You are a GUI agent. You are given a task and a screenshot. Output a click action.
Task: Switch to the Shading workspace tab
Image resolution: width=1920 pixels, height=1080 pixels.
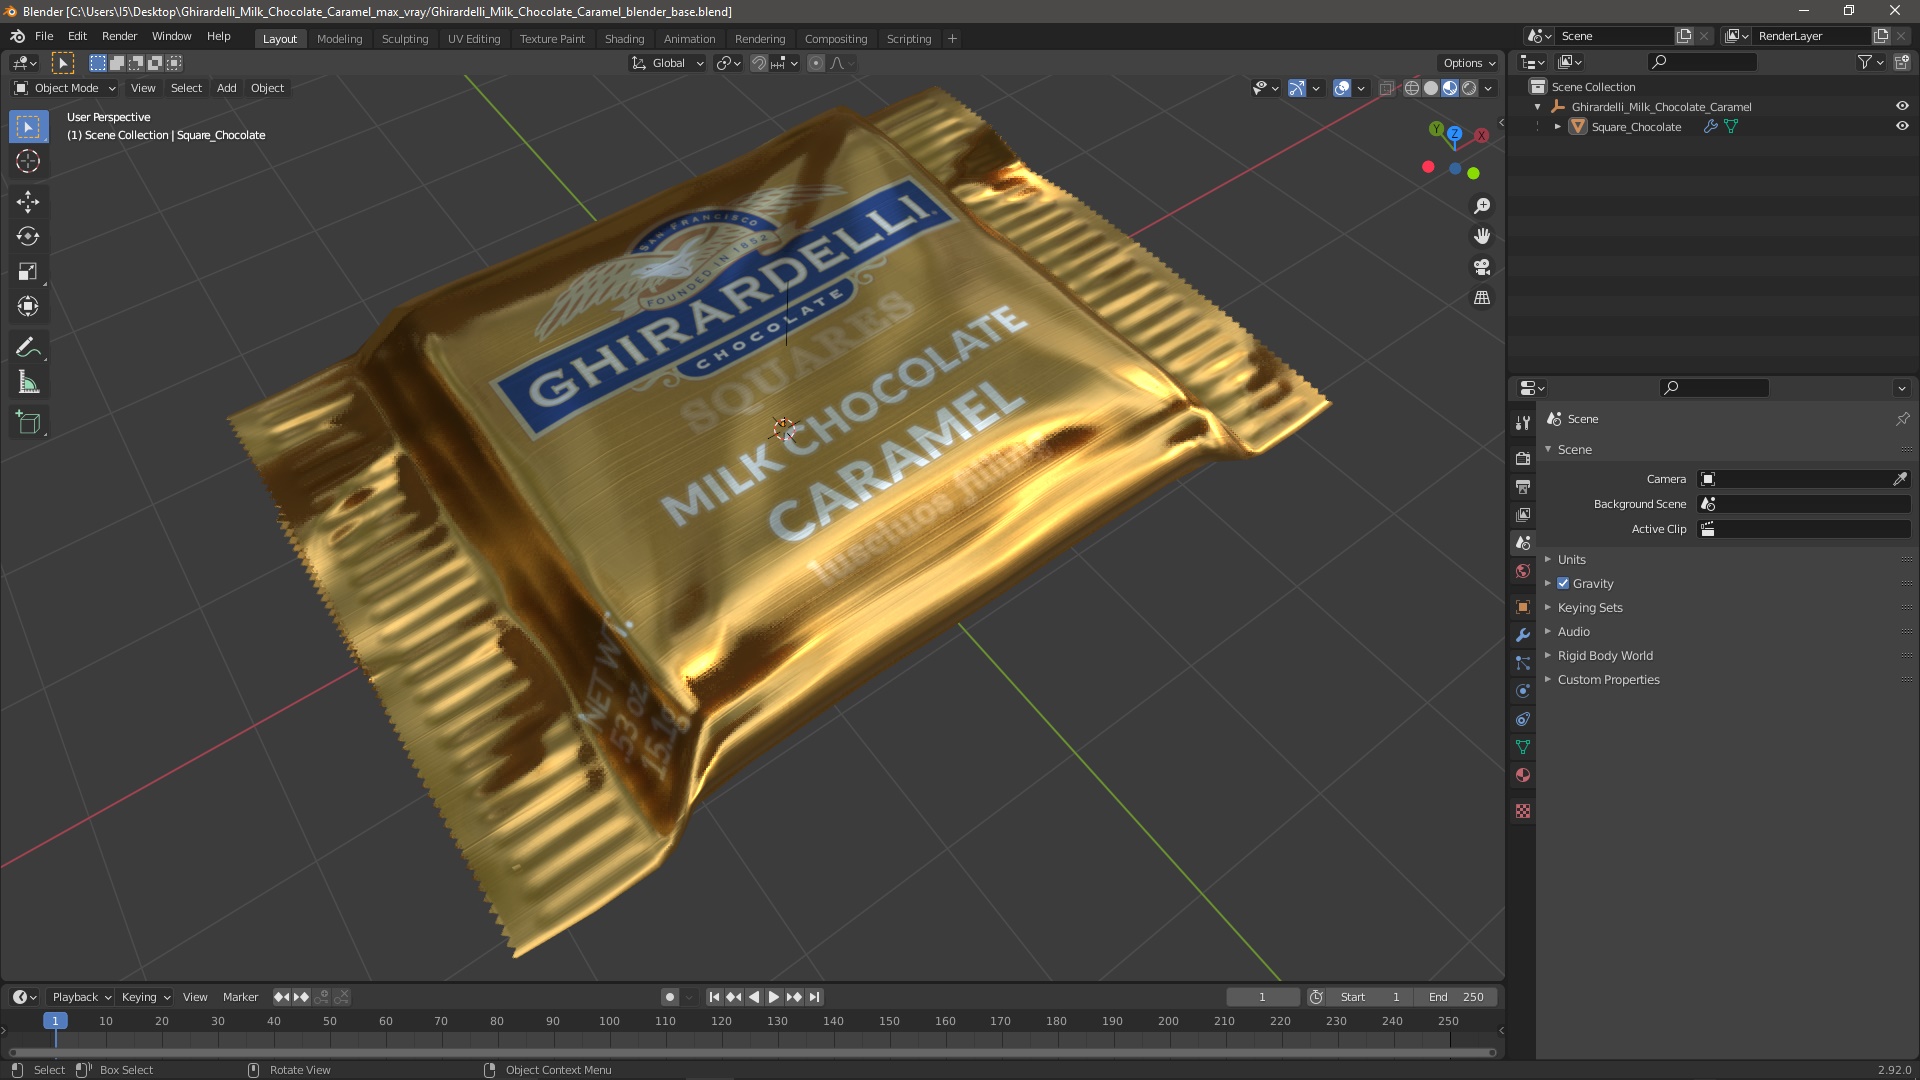point(624,39)
